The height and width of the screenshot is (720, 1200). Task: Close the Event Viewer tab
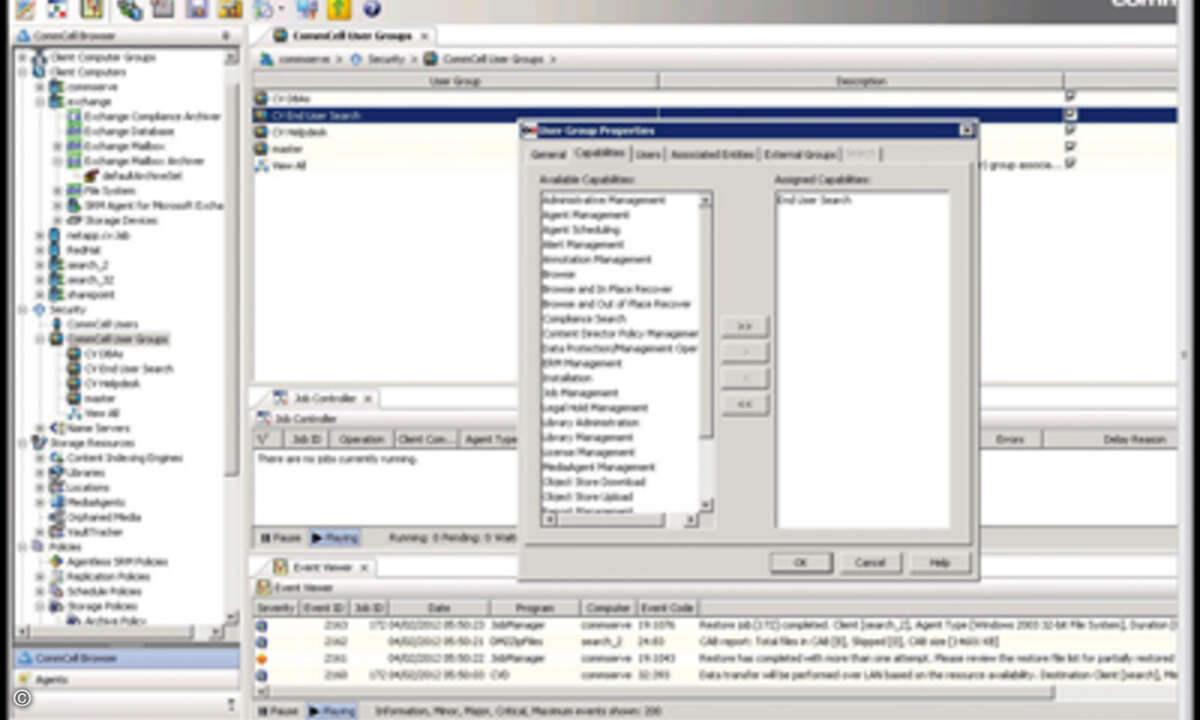point(365,568)
